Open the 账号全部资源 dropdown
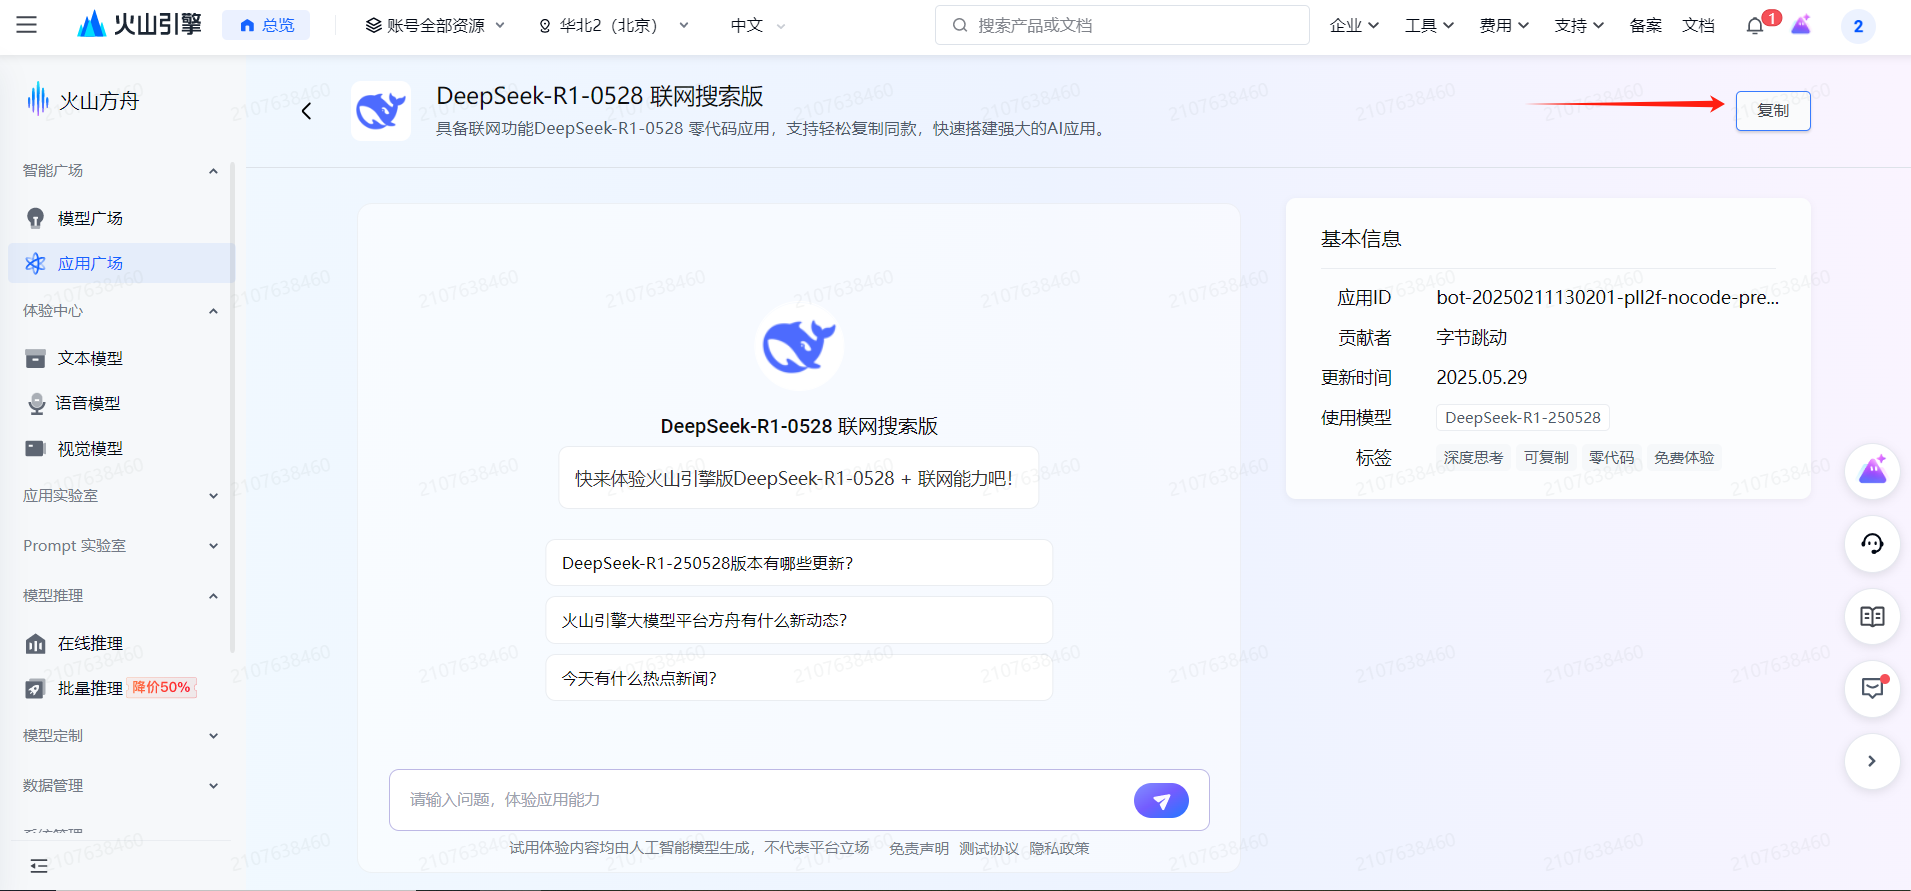The image size is (1911, 891). pos(435,26)
